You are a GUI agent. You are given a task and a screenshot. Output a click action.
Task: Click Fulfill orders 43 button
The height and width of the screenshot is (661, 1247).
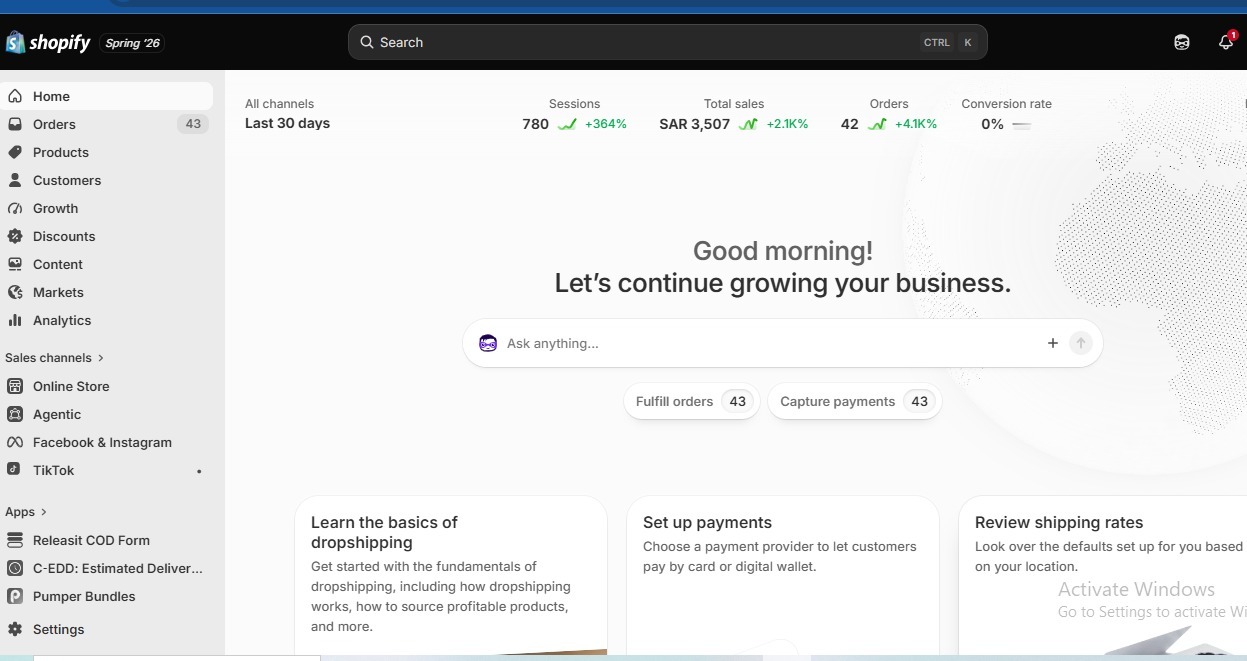click(692, 401)
